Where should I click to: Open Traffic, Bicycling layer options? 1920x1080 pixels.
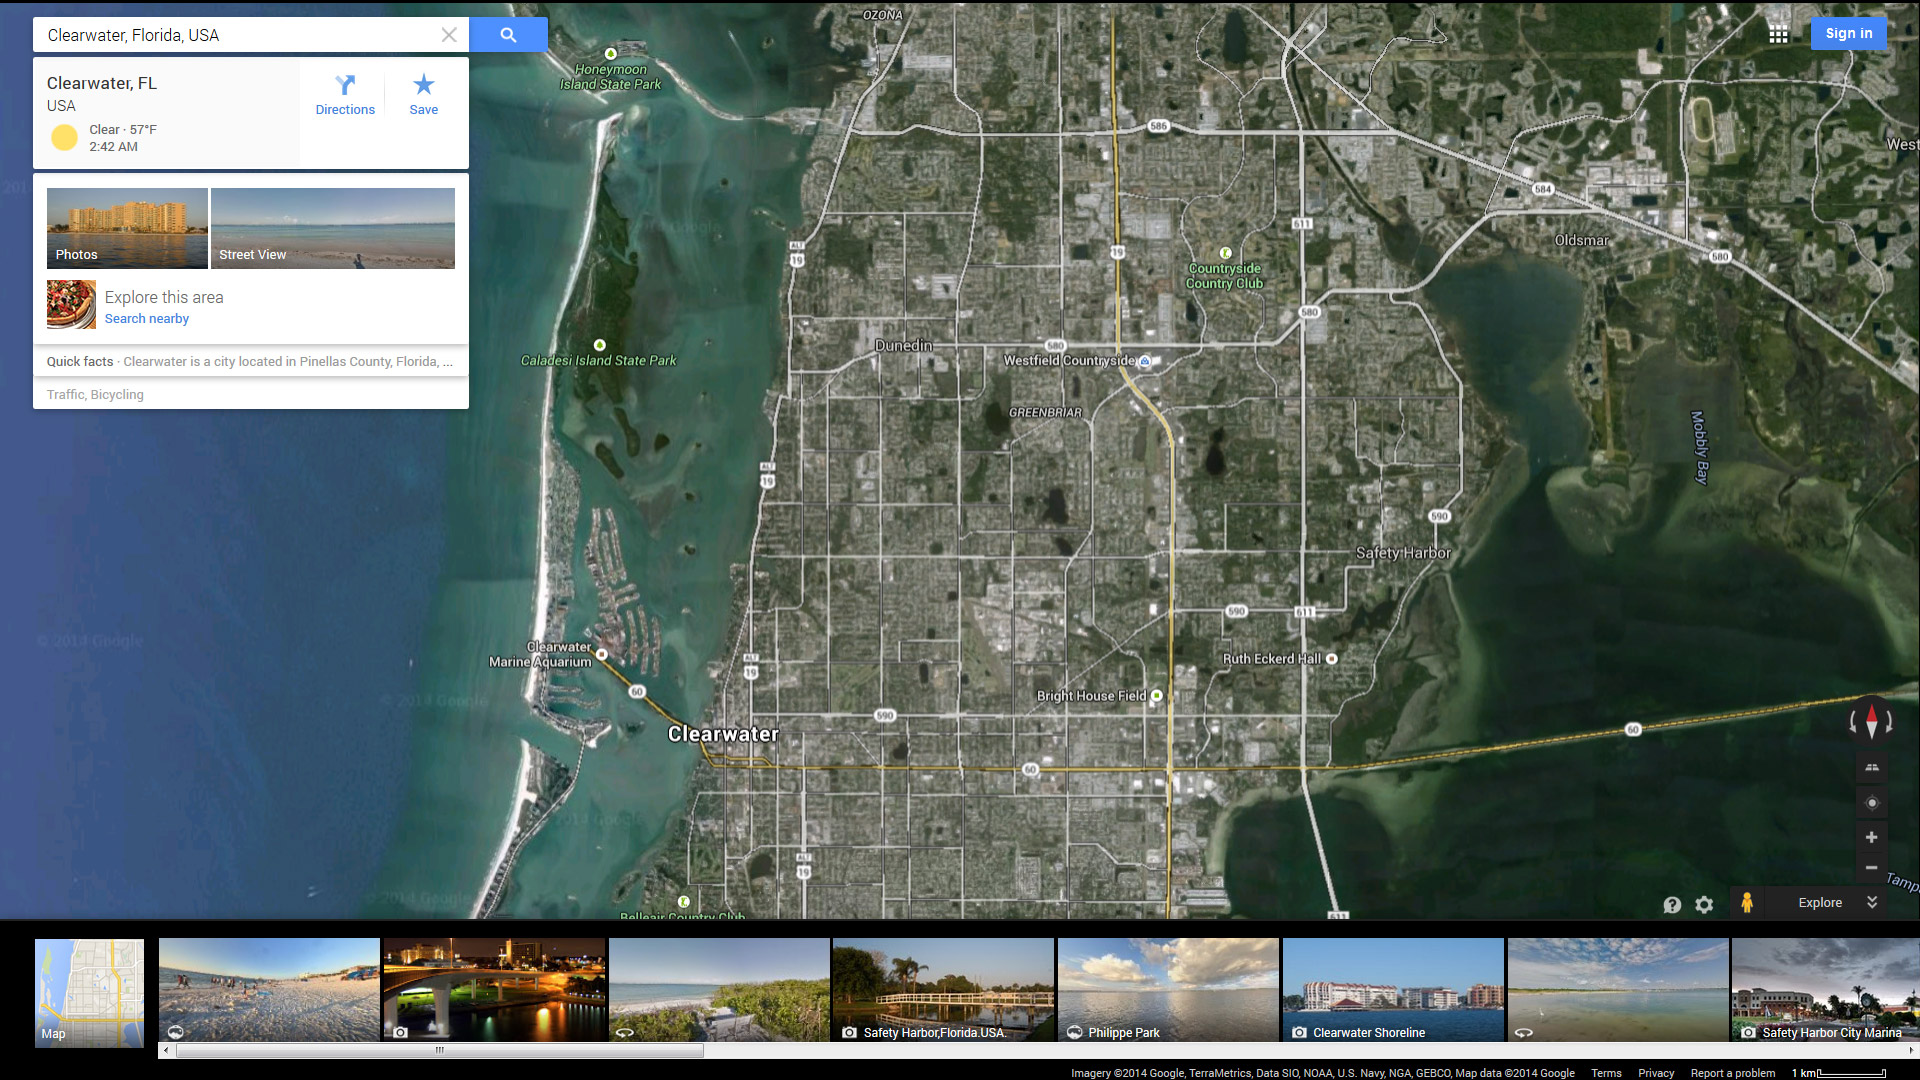(95, 395)
